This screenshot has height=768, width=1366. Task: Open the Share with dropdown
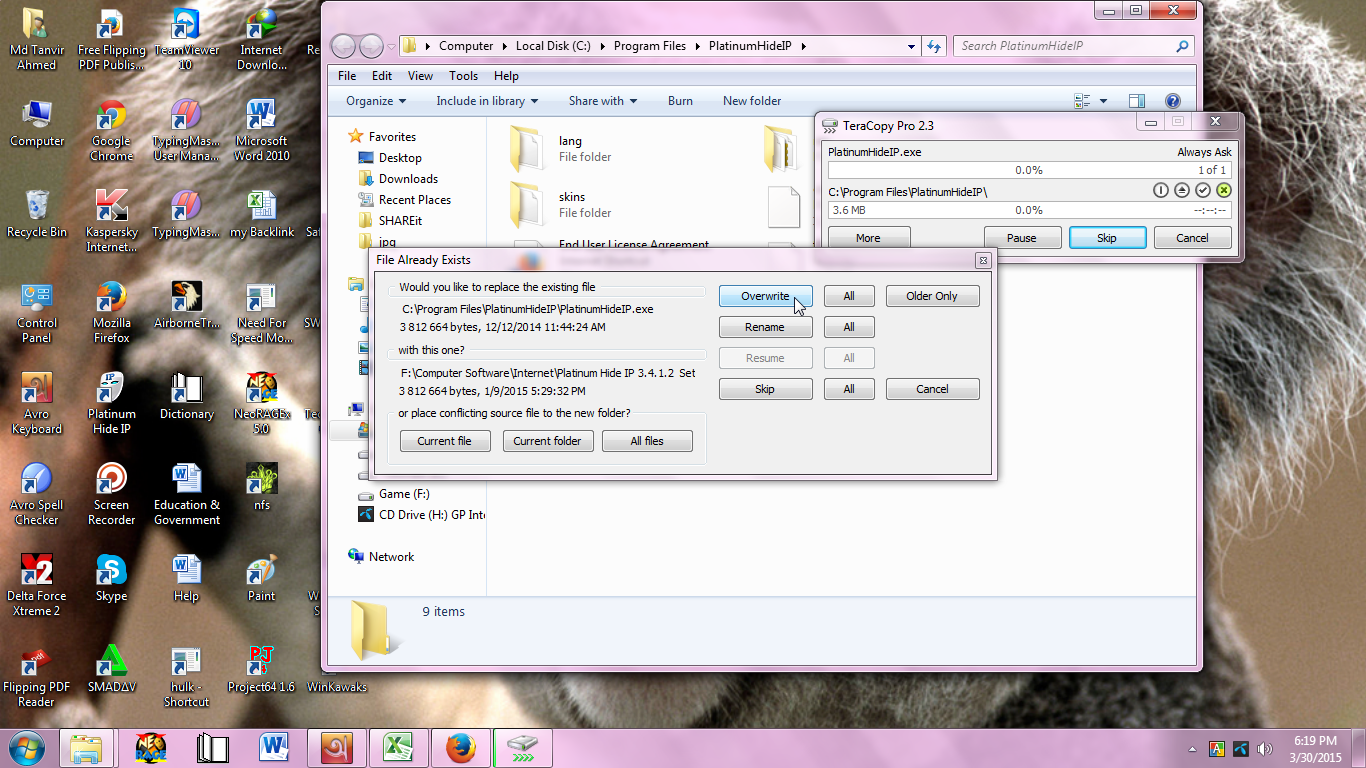click(x=603, y=101)
